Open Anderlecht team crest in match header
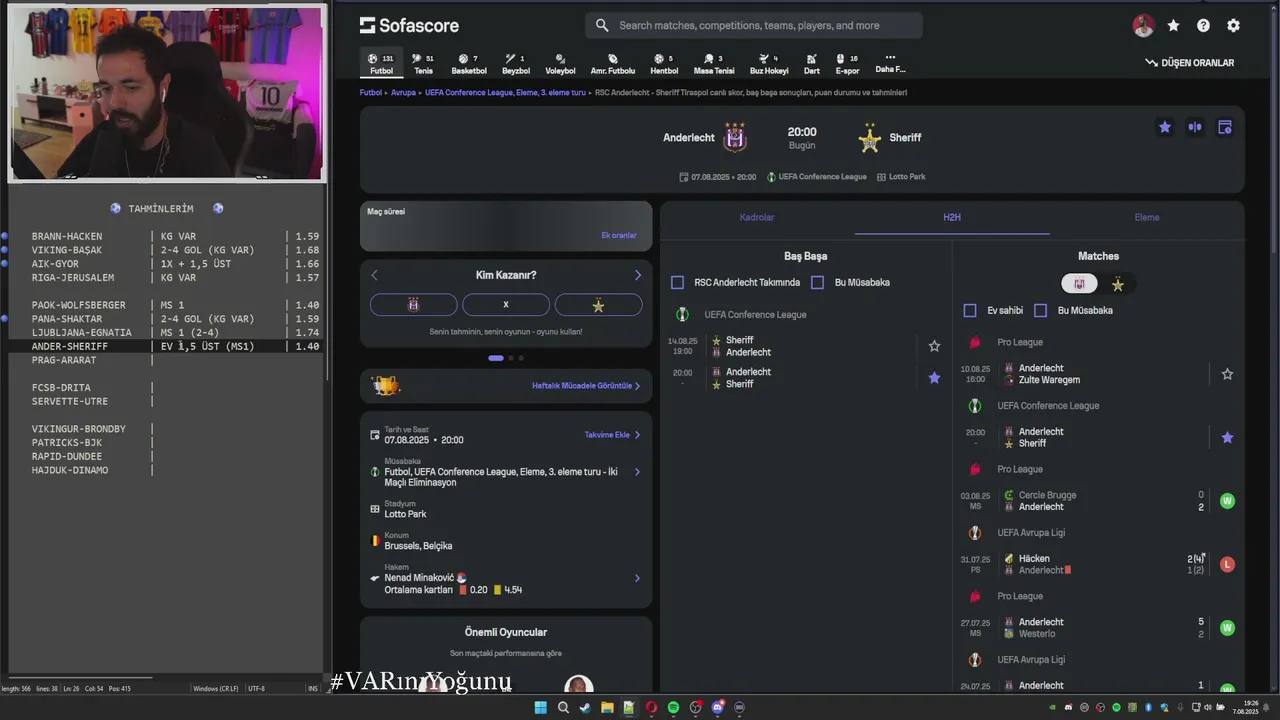Image resolution: width=1280 pixels, height=720 pixels. [735, 138]
